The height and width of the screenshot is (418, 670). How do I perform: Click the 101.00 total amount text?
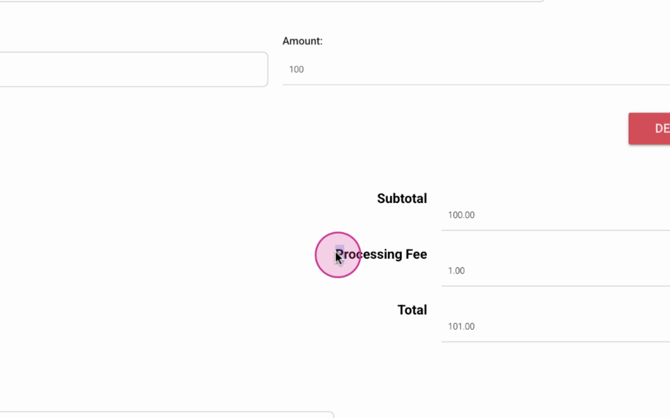tap(461, 327)
